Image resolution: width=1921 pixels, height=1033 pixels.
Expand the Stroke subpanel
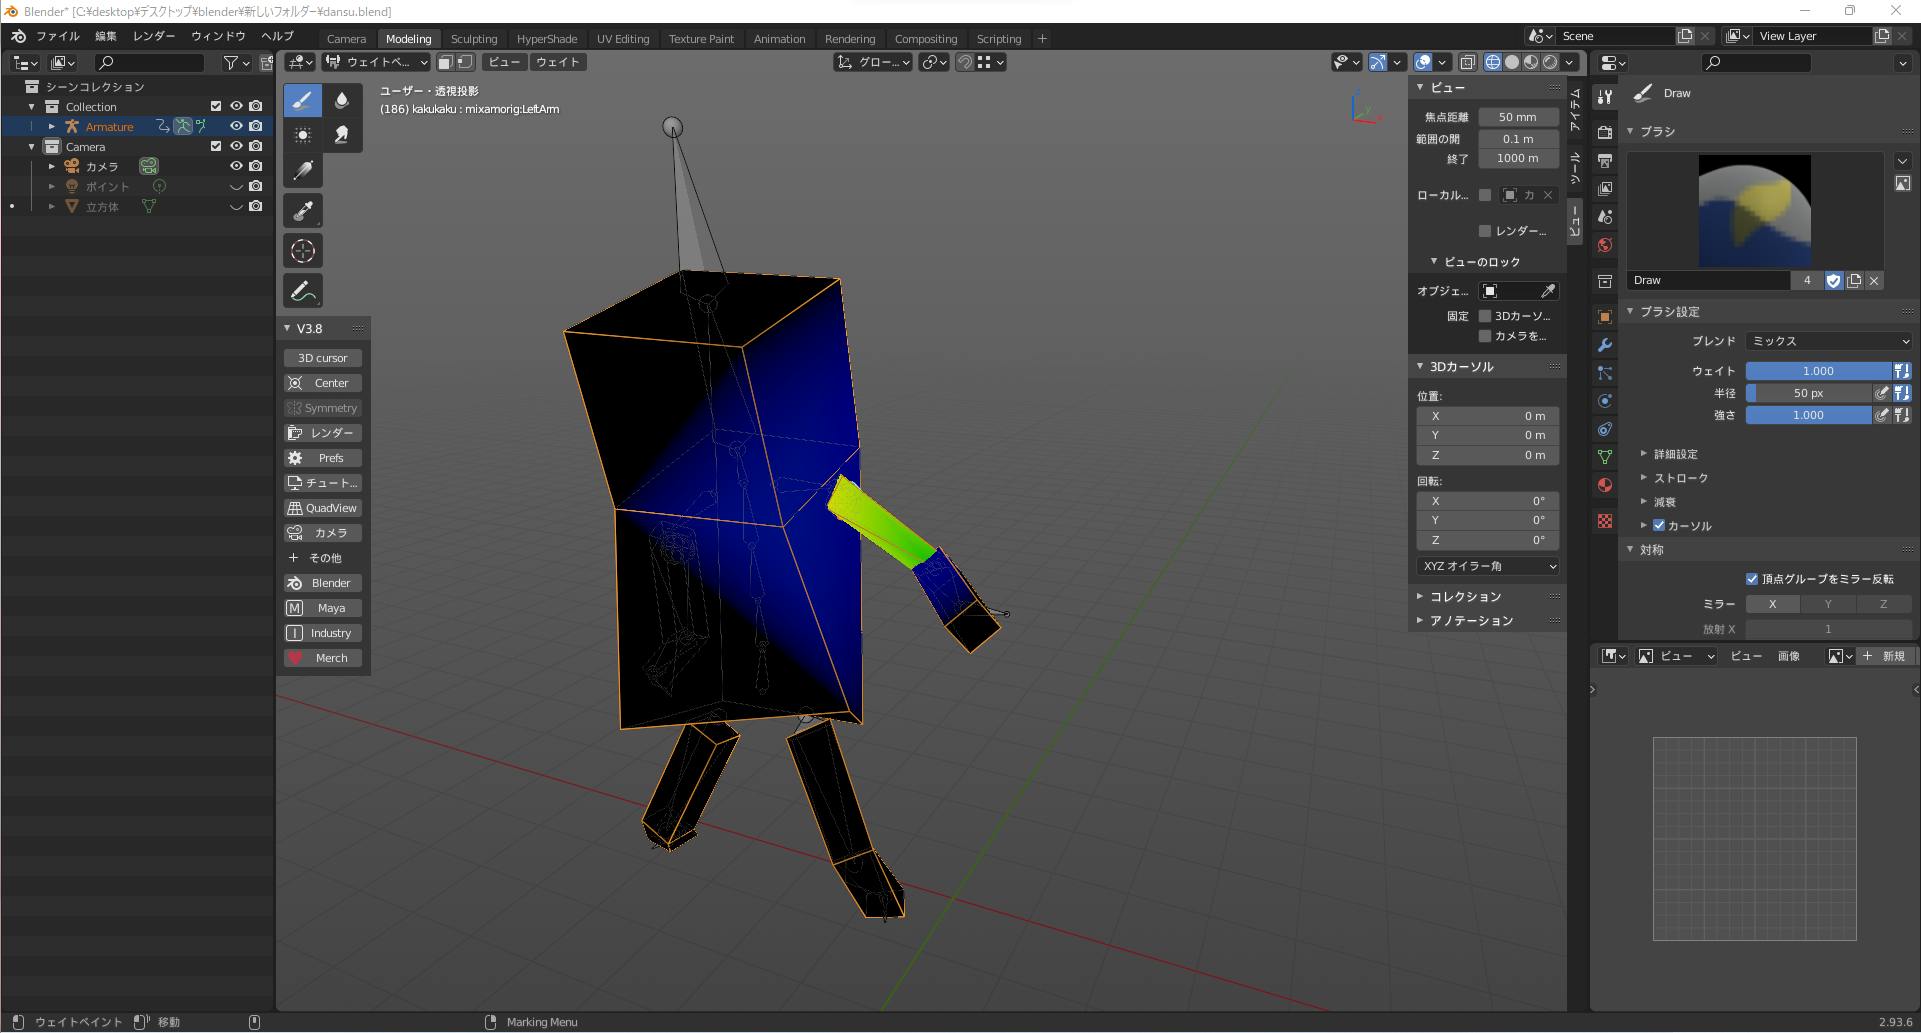[x=1680, y=478]
